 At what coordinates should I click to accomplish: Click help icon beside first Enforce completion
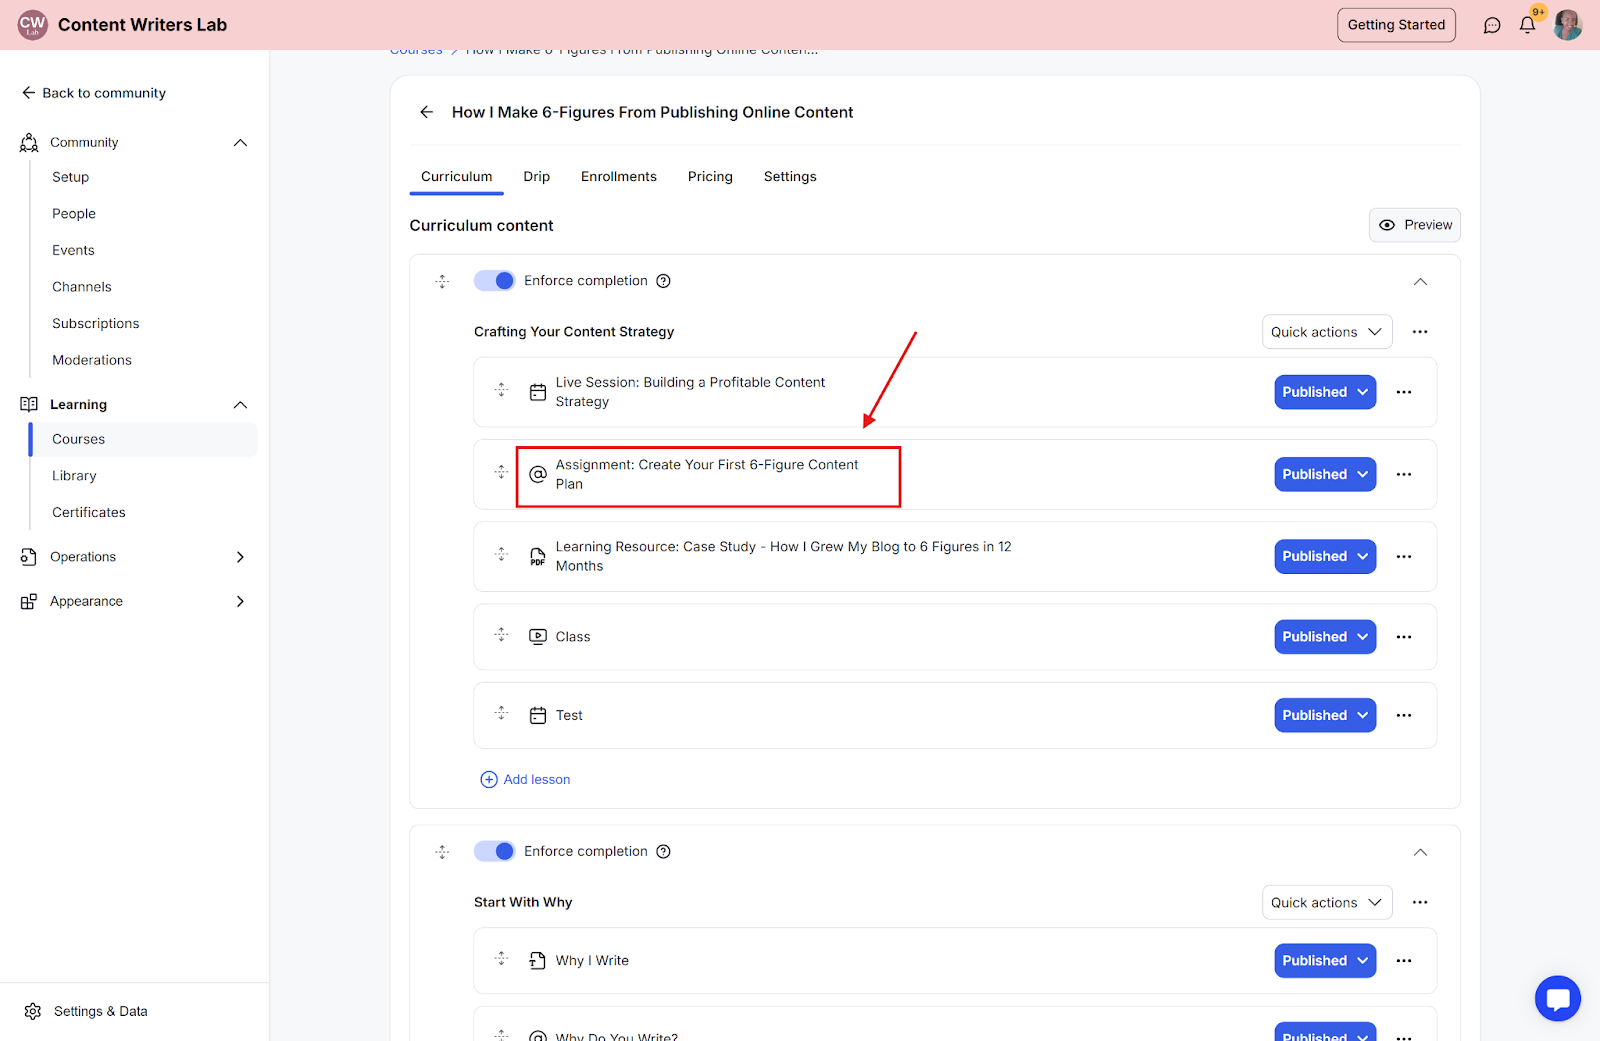pos(663,281)
